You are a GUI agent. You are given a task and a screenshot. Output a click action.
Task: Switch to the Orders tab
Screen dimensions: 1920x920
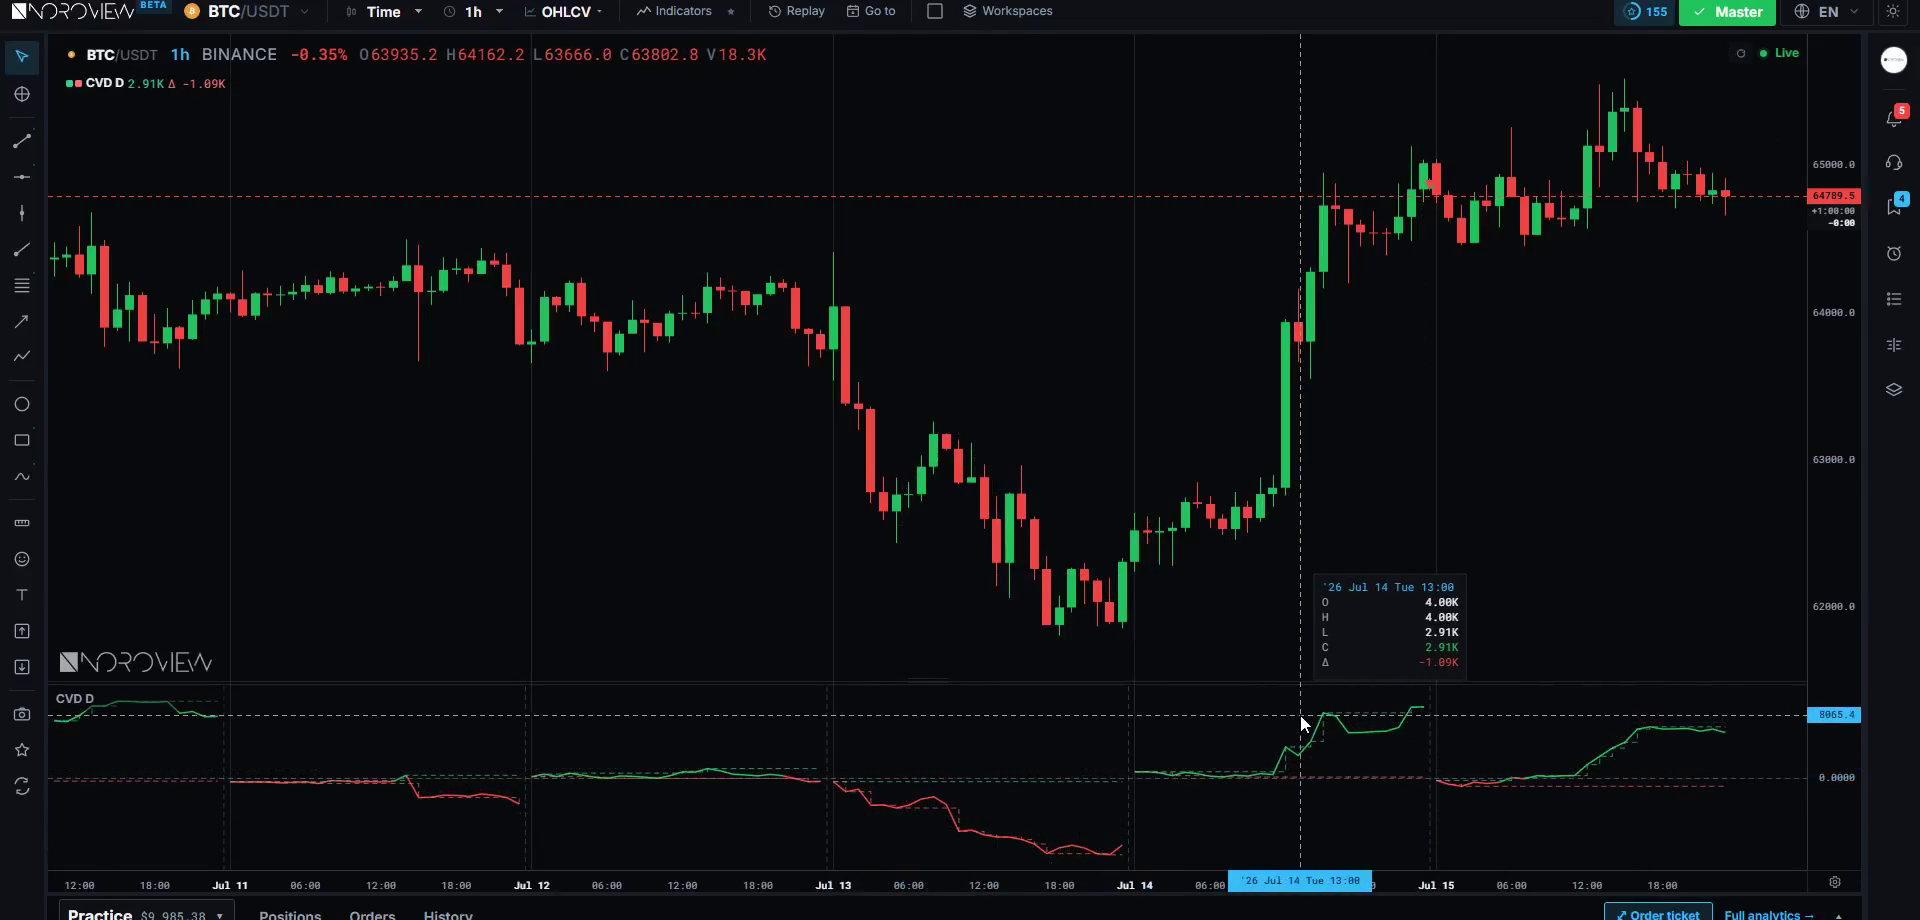point(372,914)
